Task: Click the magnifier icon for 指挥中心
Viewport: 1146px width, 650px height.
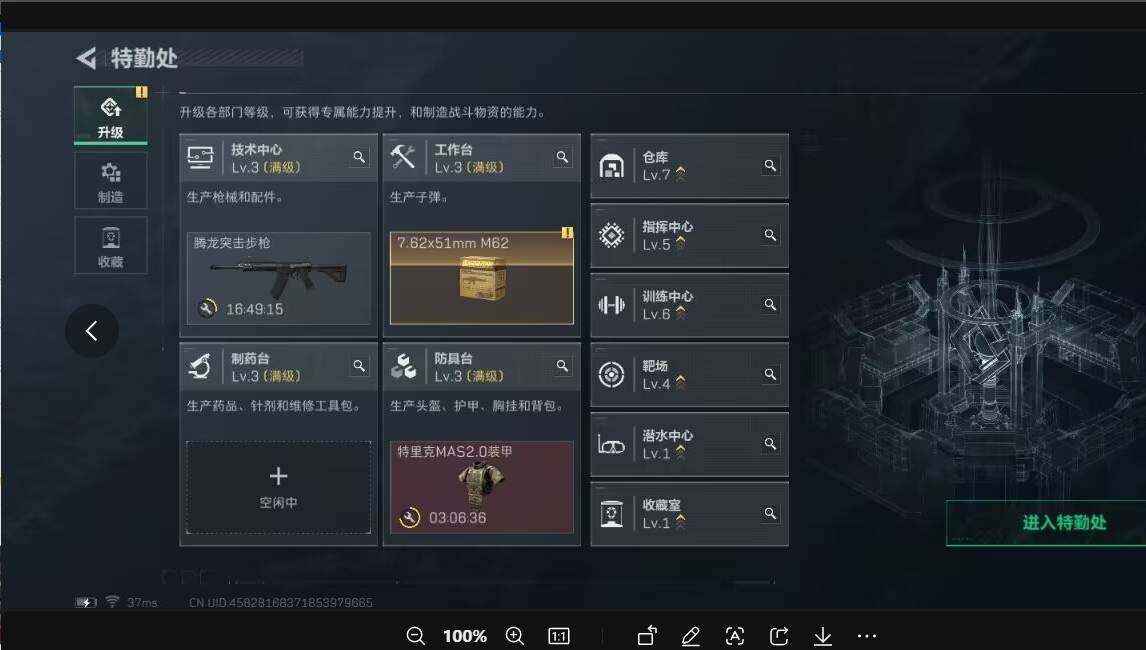Action: [770, 235]
